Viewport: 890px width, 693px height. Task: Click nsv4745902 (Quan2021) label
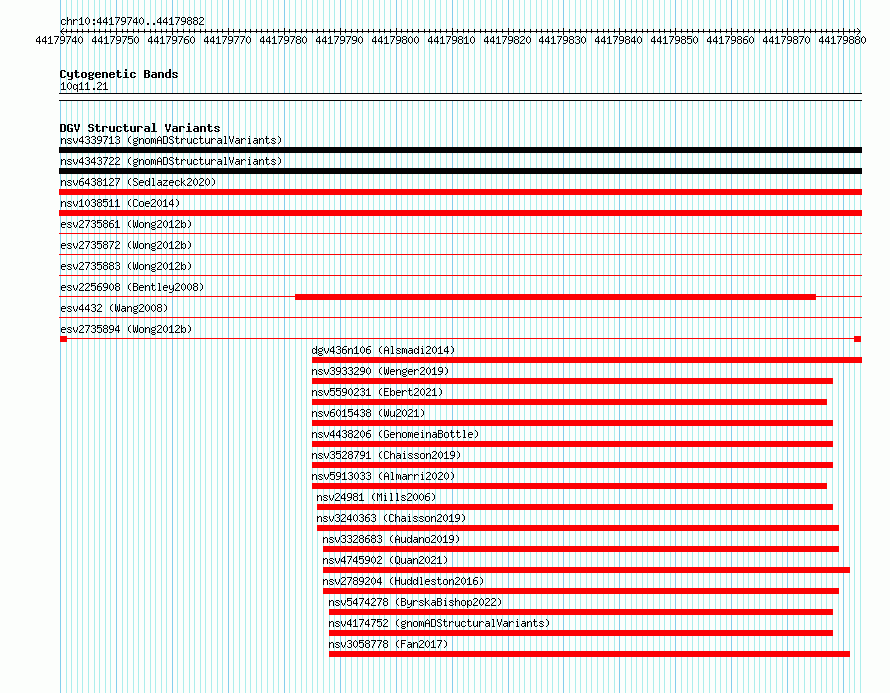tap(385, 560)
